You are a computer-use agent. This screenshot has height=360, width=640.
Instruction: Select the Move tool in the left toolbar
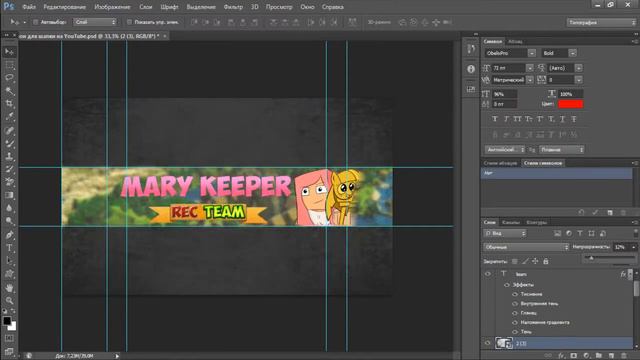(x=9, y=51)
